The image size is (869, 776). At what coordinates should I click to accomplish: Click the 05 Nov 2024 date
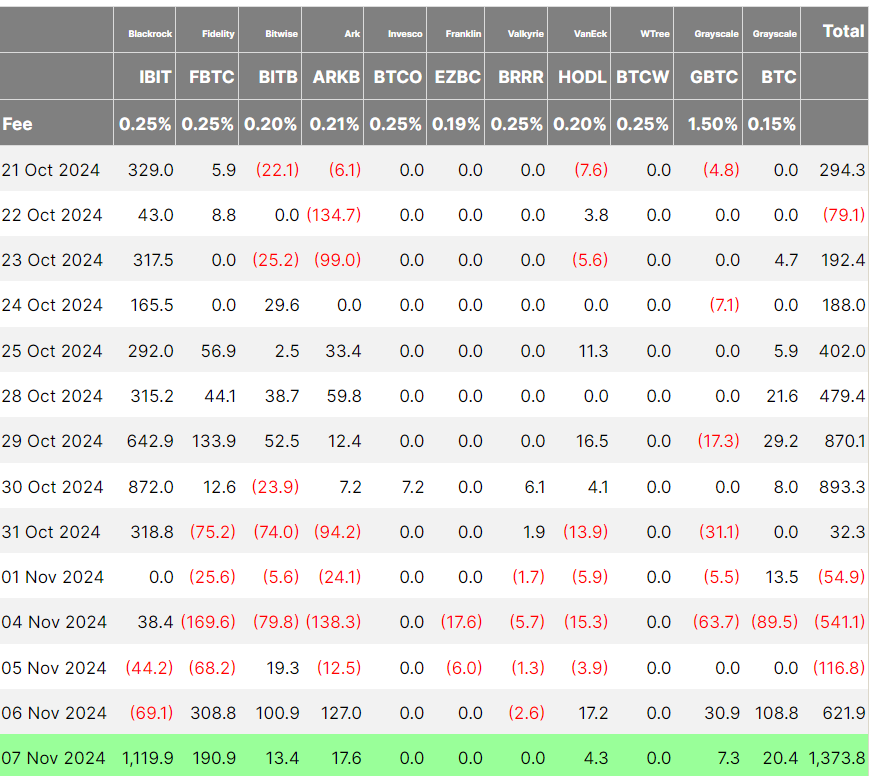coord(54,668)
